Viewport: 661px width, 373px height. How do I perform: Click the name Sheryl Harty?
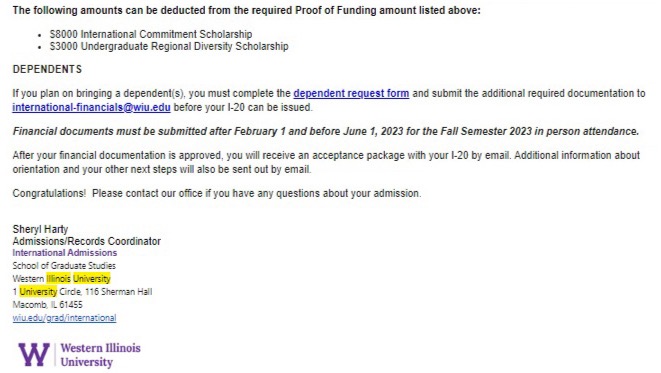point(40,229)
